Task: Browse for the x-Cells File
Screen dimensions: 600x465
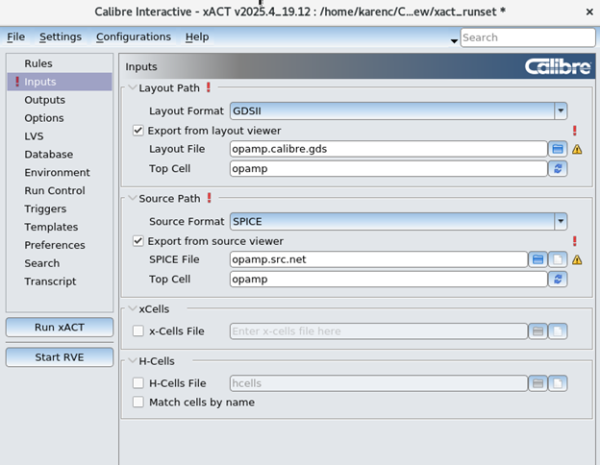Action: [538, 331]
